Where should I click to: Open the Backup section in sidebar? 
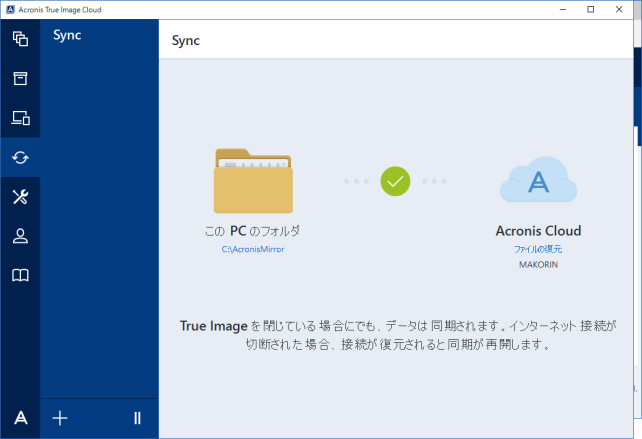click(x=20, y=39)
